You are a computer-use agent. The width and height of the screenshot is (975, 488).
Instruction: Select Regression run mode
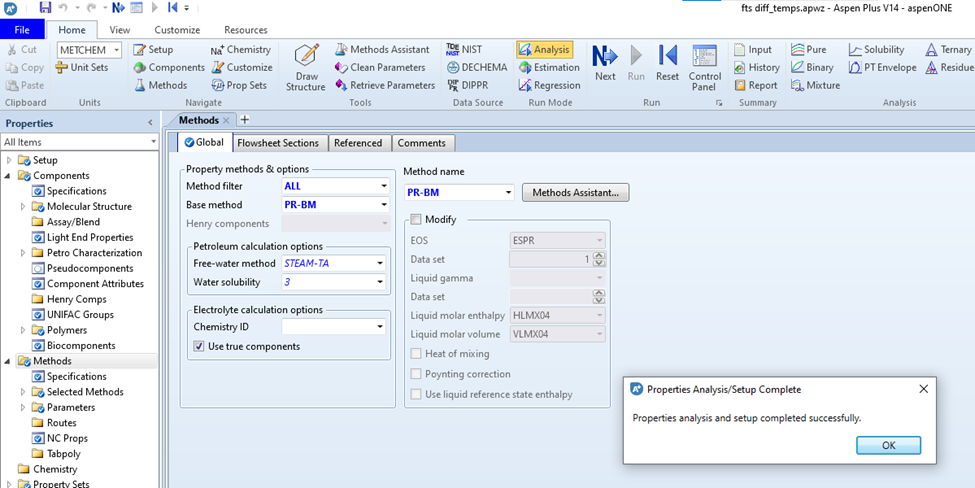tap(550, 85)
